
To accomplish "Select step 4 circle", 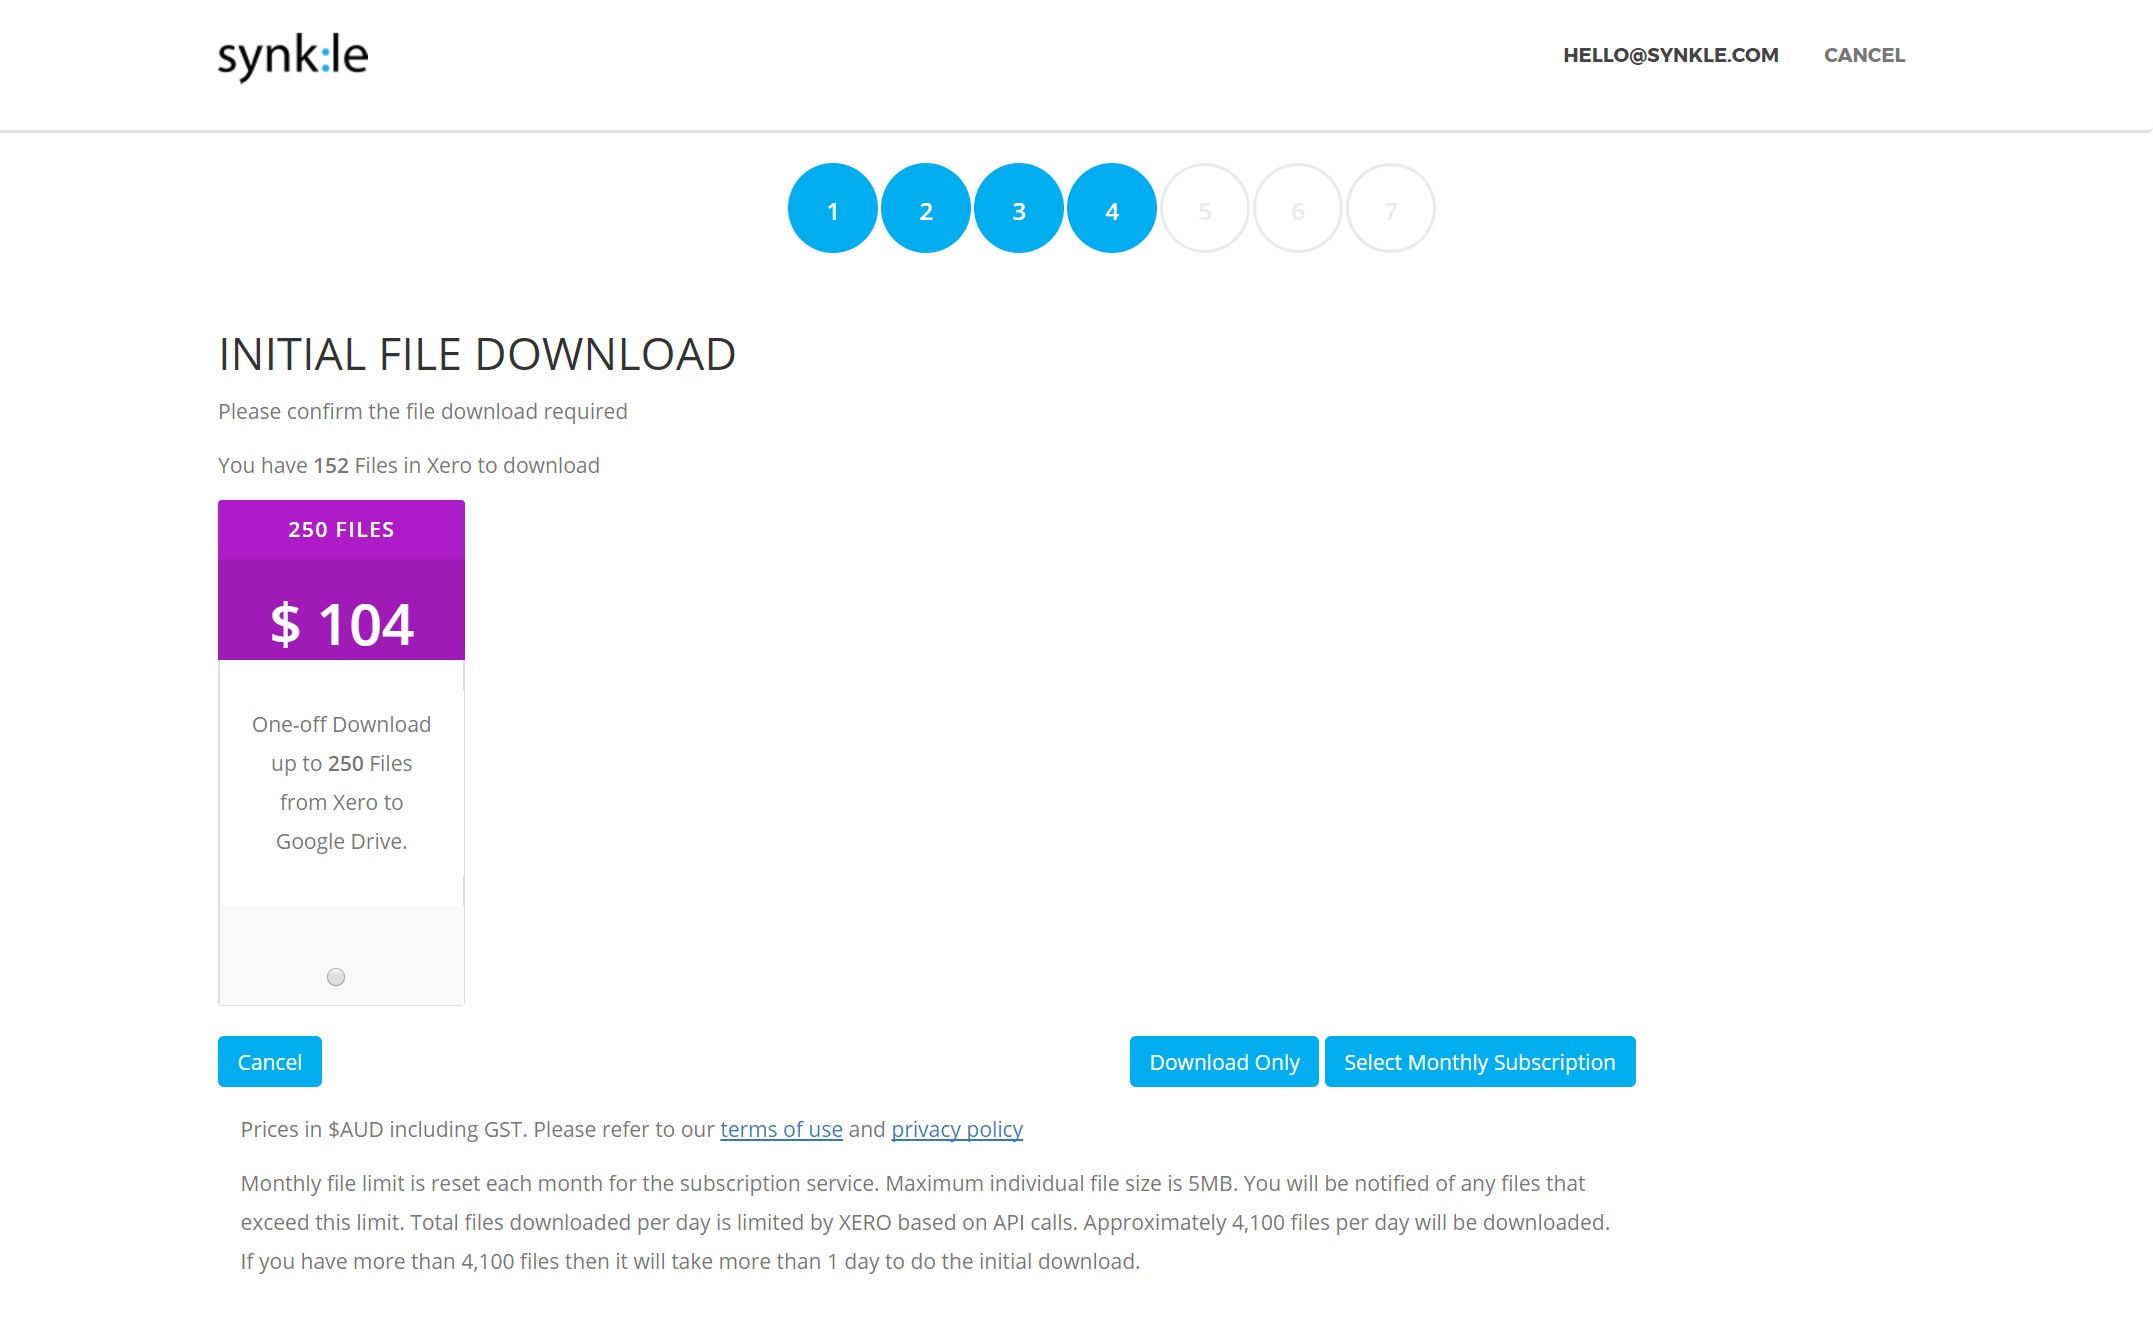I will [x=1112, y=209].
